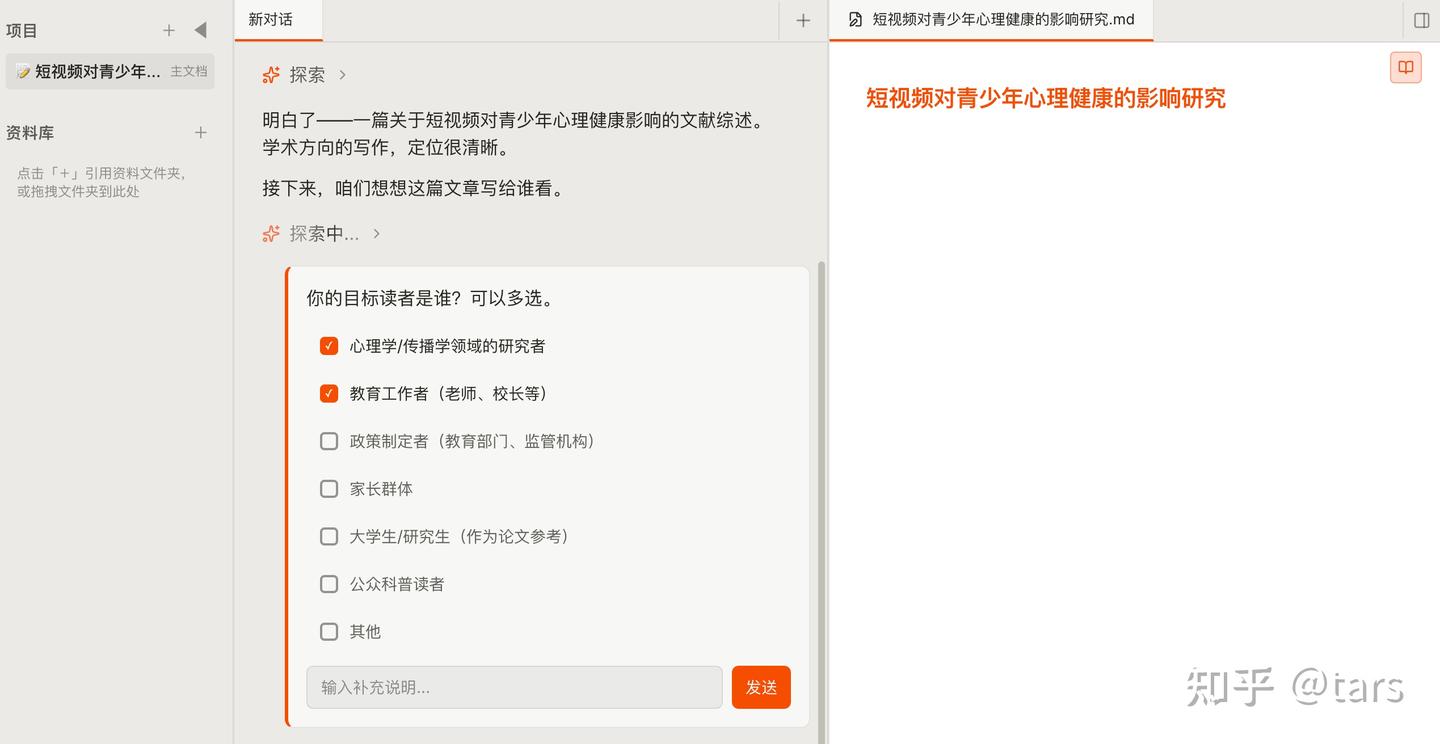
Task: Click the 输入补充说明 input field
Action: [513, 687]
